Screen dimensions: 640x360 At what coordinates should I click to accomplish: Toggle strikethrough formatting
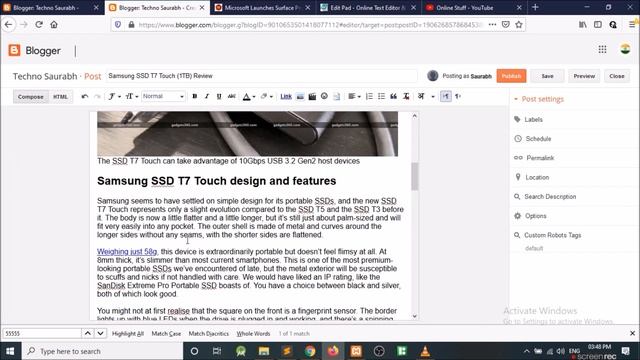pyautogui.click(x=231, y=97)
